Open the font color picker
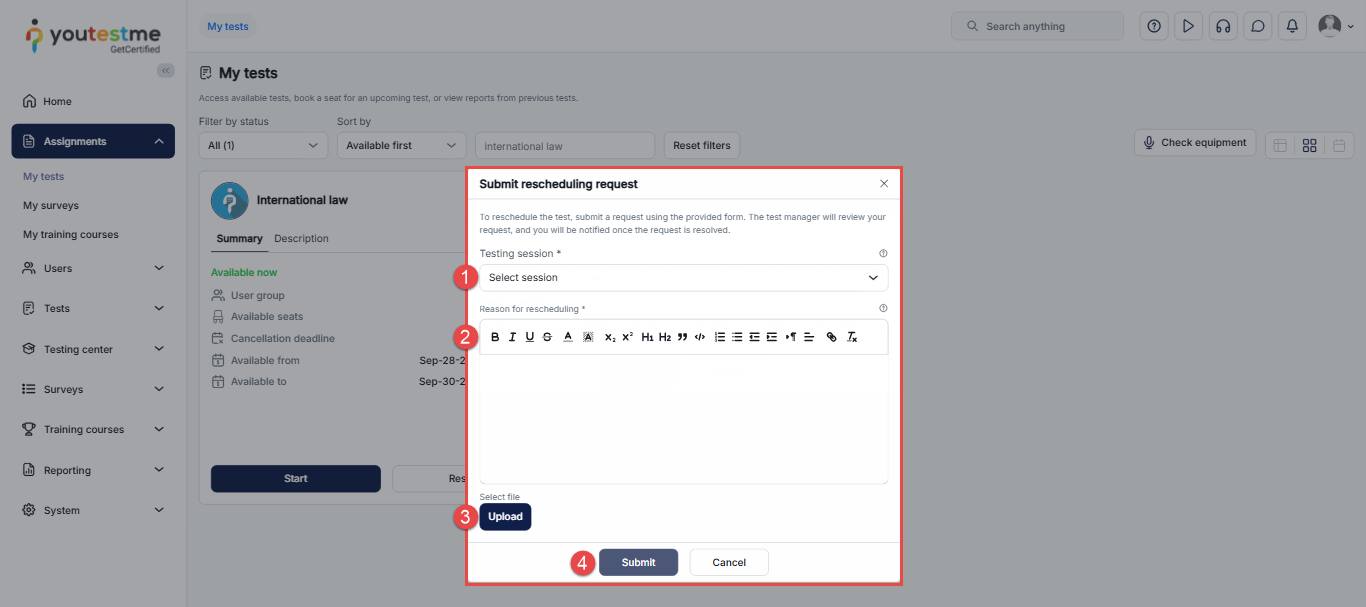This screenshot has width=1366, height=607. (x=568, y=337)
